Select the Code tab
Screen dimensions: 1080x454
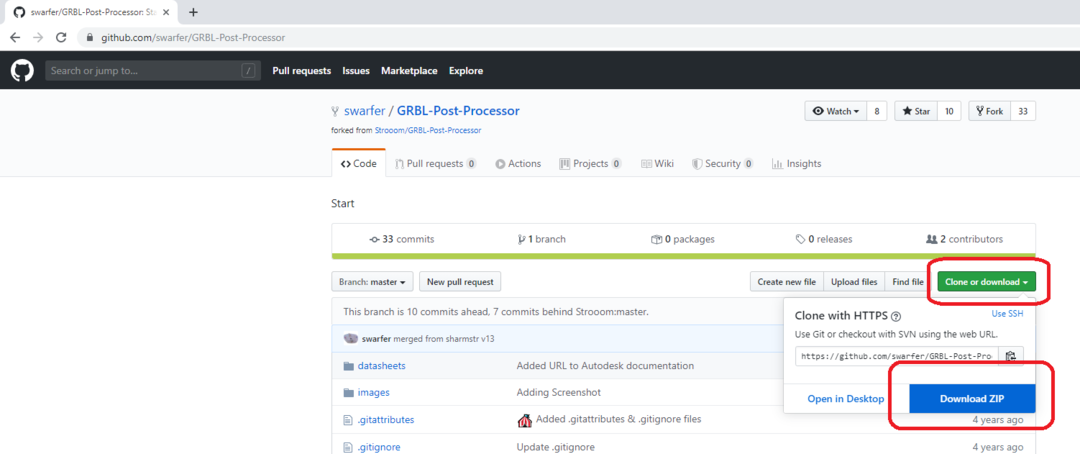tap(358, 164)
